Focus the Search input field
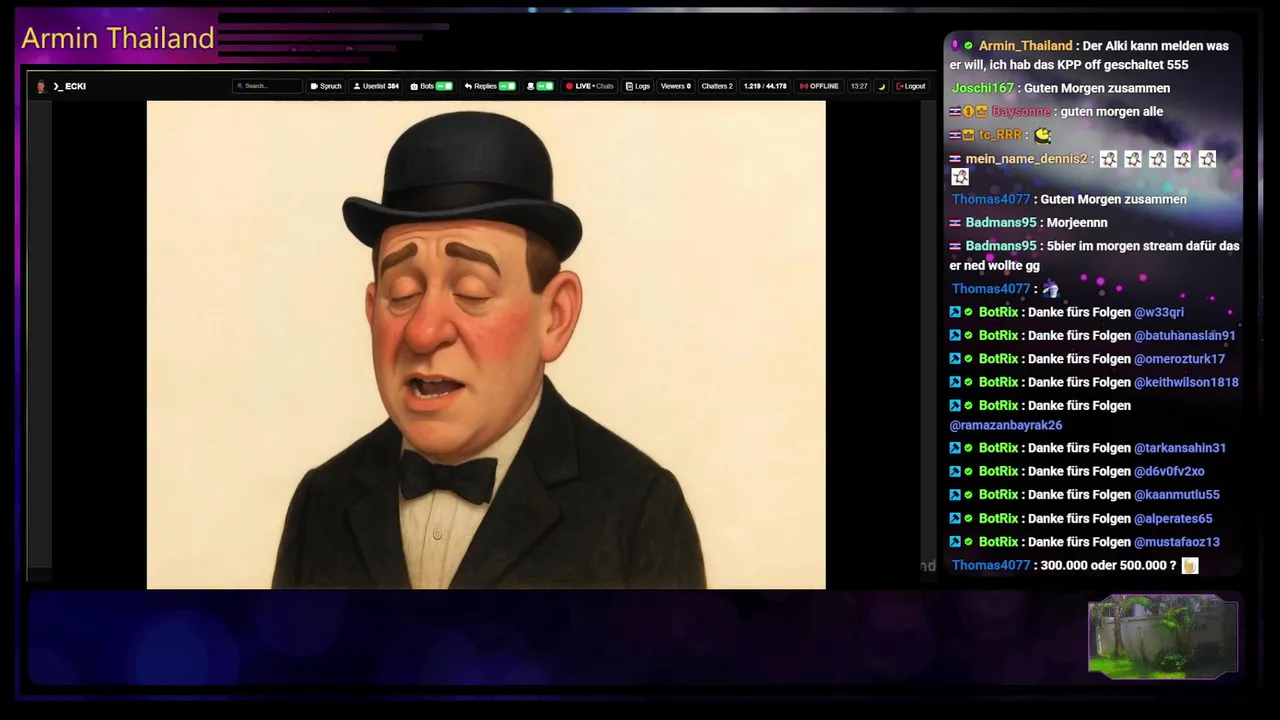1280x720 pixels. (x=268, y=86)
